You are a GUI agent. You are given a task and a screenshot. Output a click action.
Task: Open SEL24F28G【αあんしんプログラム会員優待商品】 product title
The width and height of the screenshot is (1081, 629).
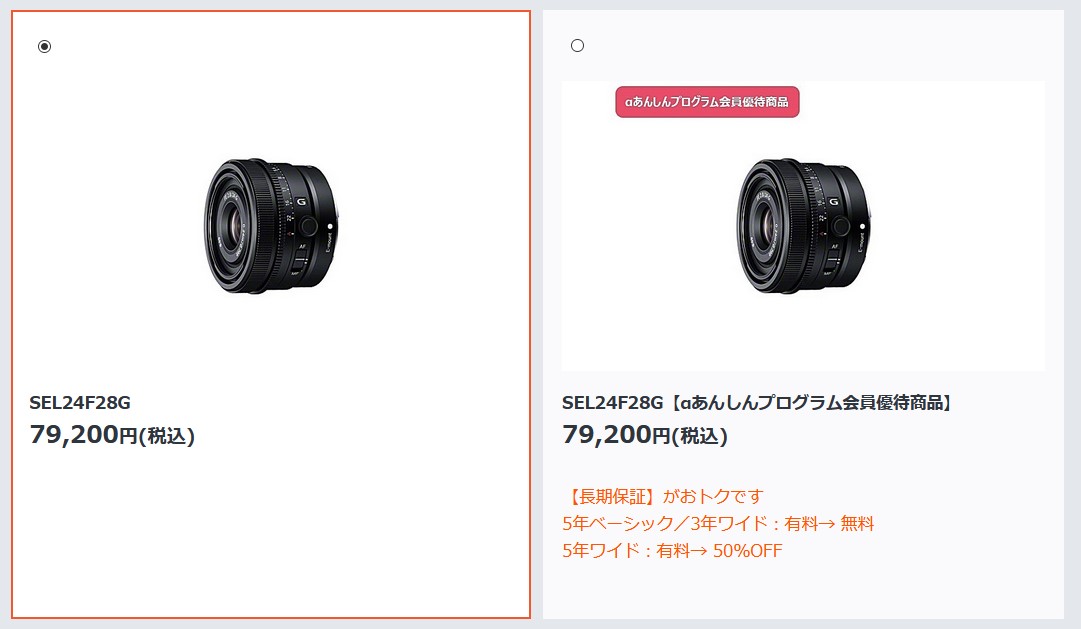[757, 403]
